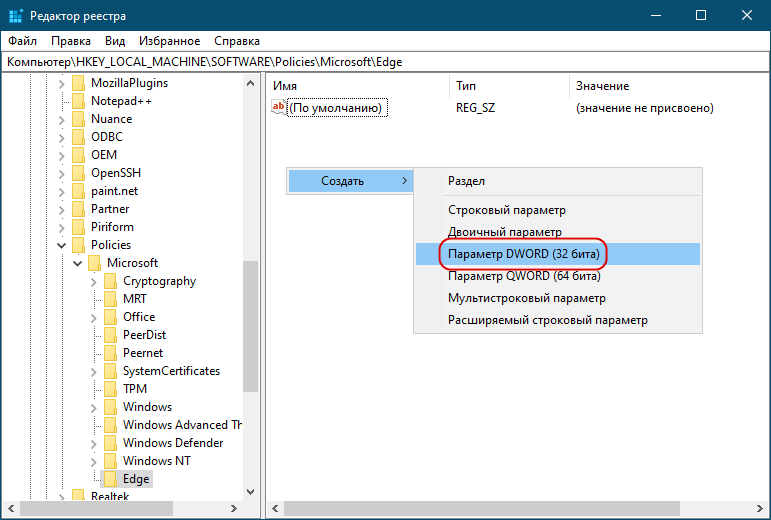Select the Windows Advanced tree item
This screenshot has width=771, height=520.
182,425
